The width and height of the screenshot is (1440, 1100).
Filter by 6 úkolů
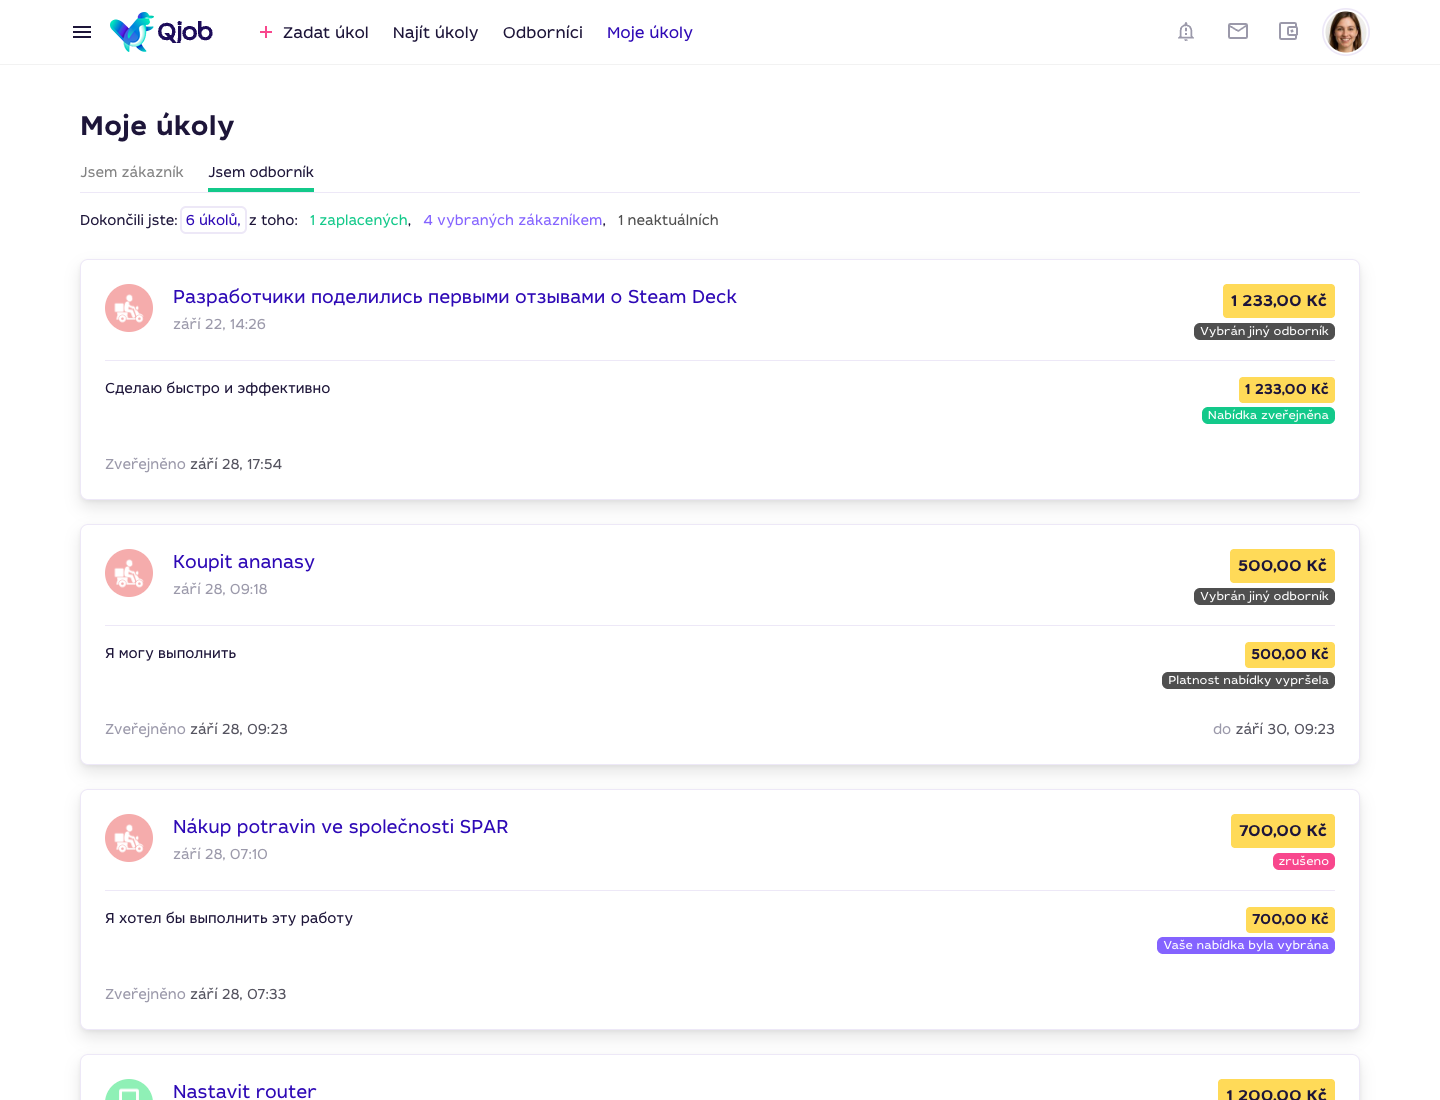213,220
